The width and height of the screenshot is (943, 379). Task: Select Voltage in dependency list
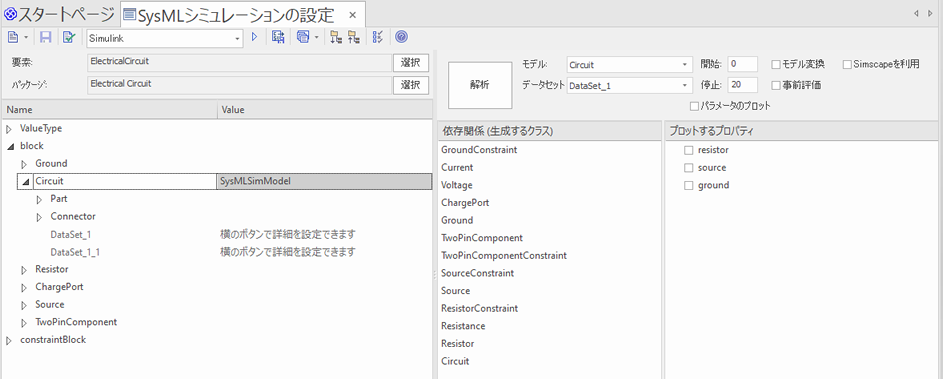point(456,185)
